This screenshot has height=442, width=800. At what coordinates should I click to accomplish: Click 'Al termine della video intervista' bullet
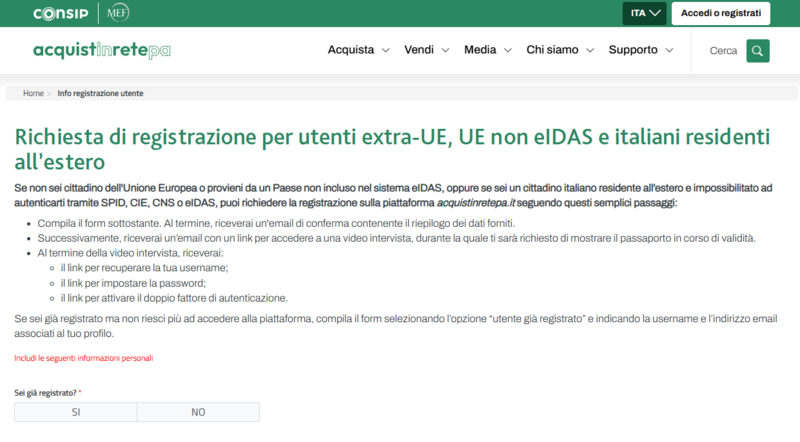(130, 253)
